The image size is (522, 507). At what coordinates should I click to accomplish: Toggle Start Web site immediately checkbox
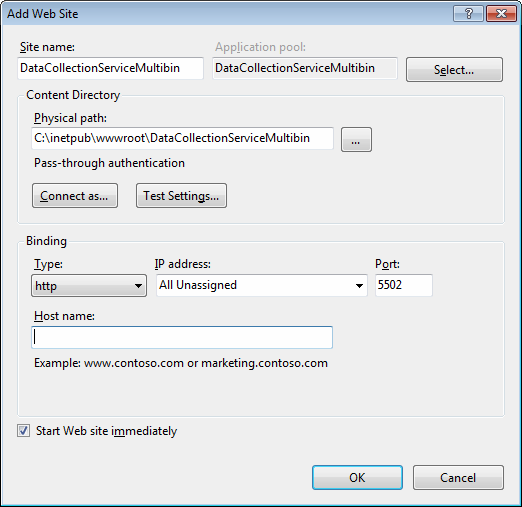point(24,431)
